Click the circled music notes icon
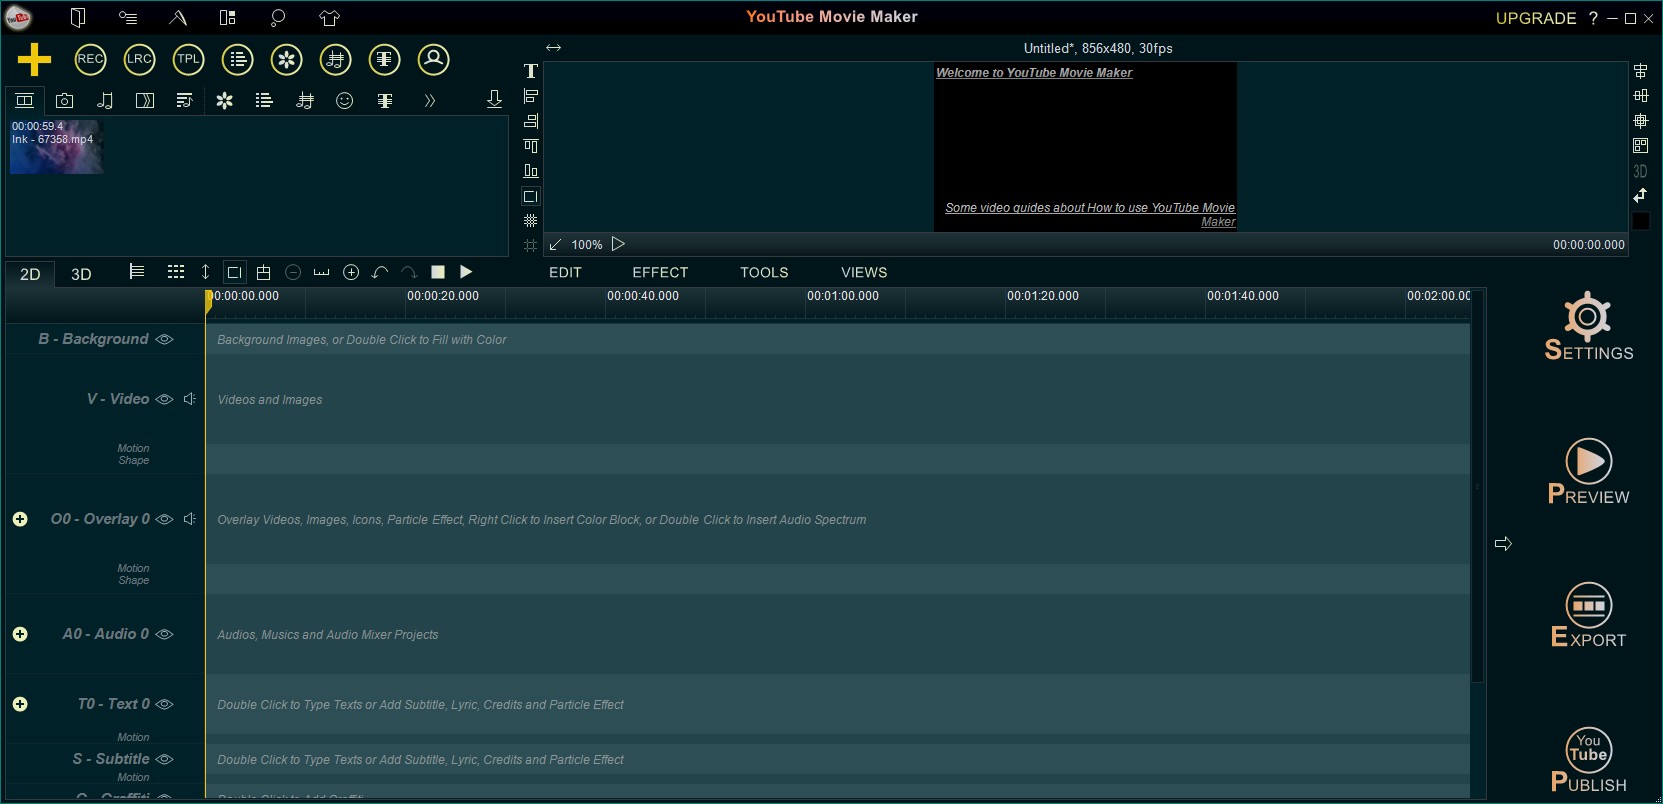Viewport: 1663px width, 804px height. [x=336, y=59]
